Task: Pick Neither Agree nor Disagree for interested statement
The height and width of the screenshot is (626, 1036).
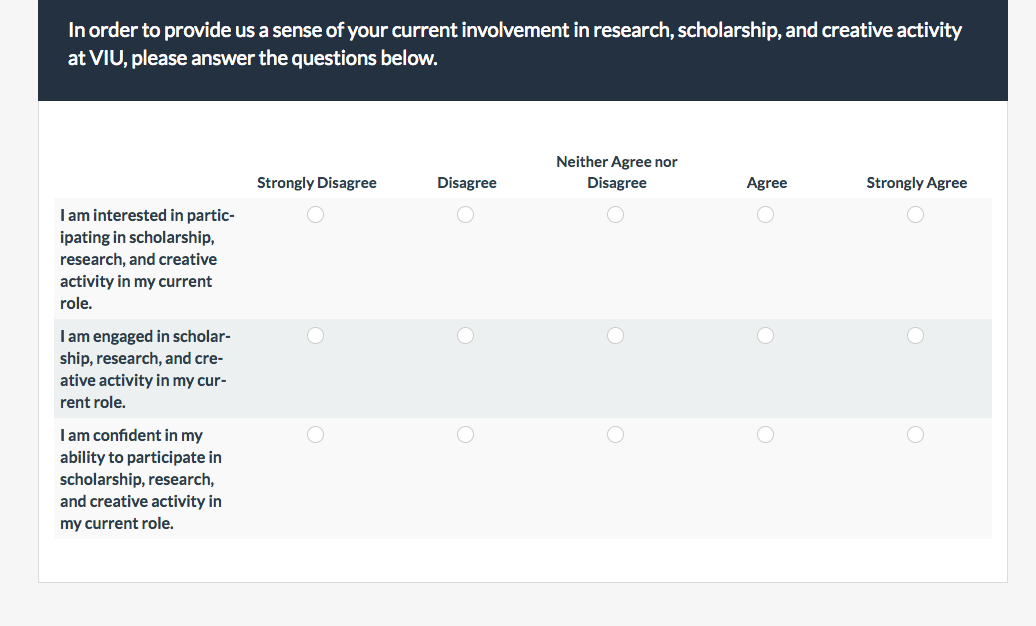Action: (x=616, y=215)
